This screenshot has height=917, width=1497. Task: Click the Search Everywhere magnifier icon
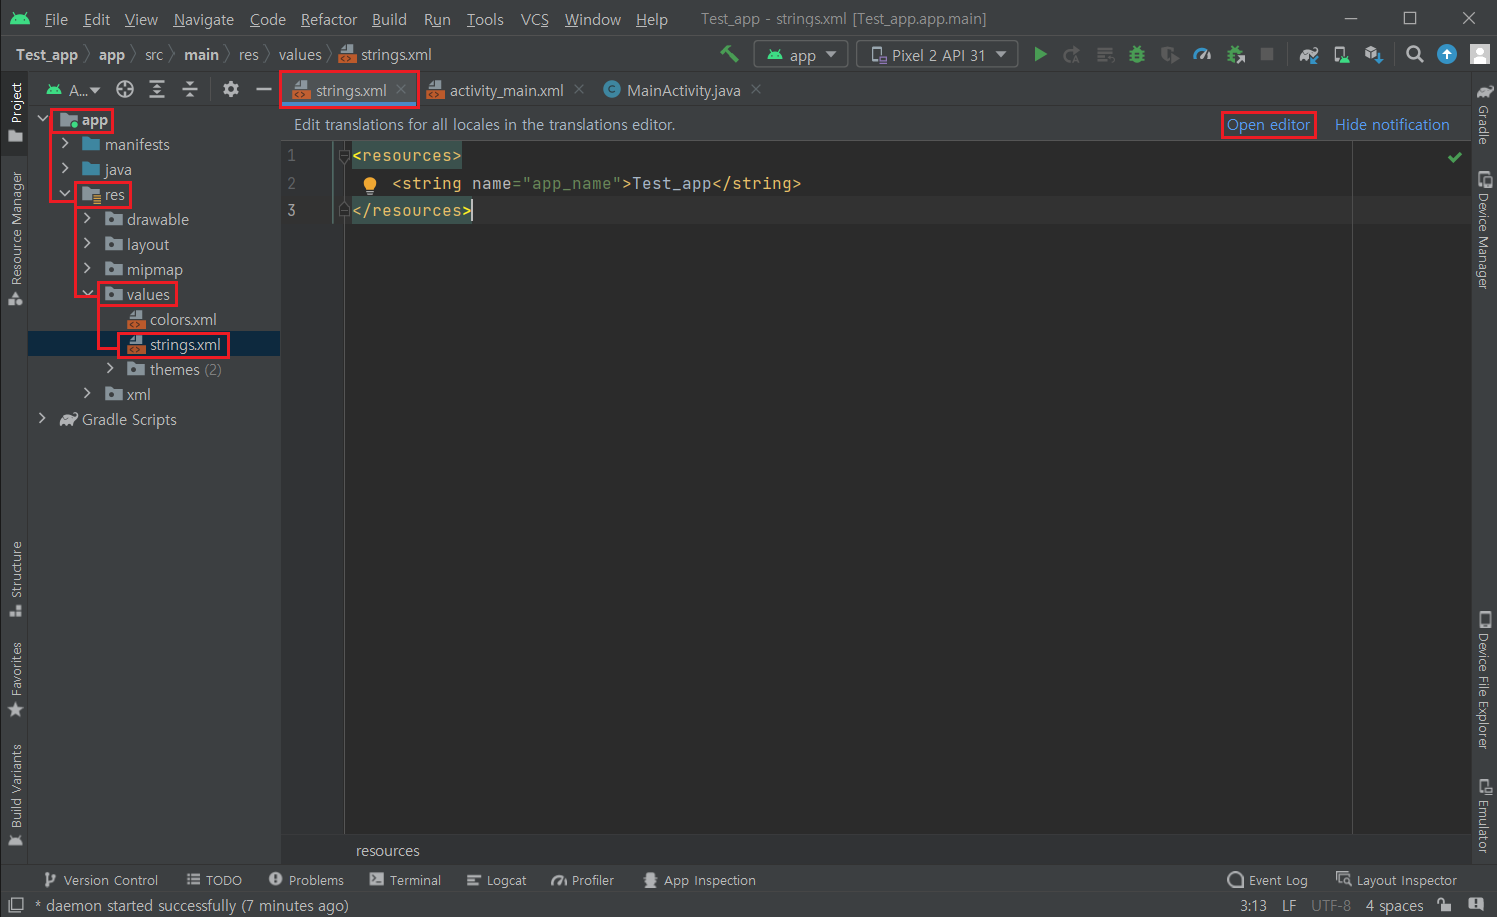[x=1414, y=54]
